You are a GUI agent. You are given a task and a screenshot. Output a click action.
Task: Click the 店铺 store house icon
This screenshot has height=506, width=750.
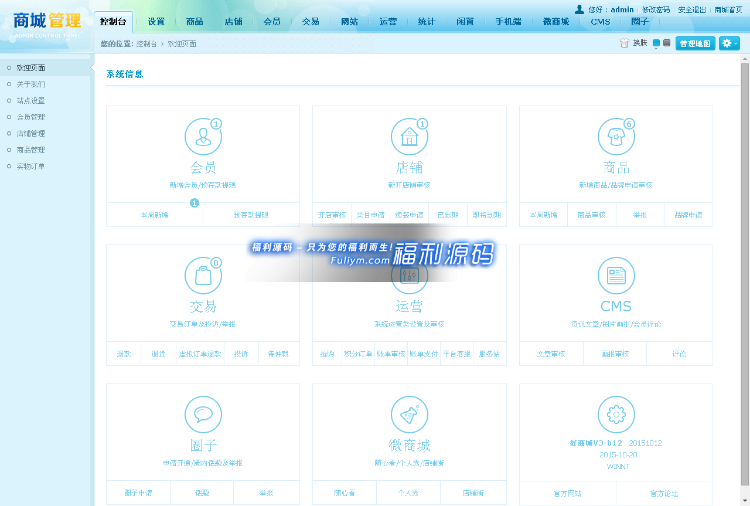pyautogui.click(x=409, y=136)
